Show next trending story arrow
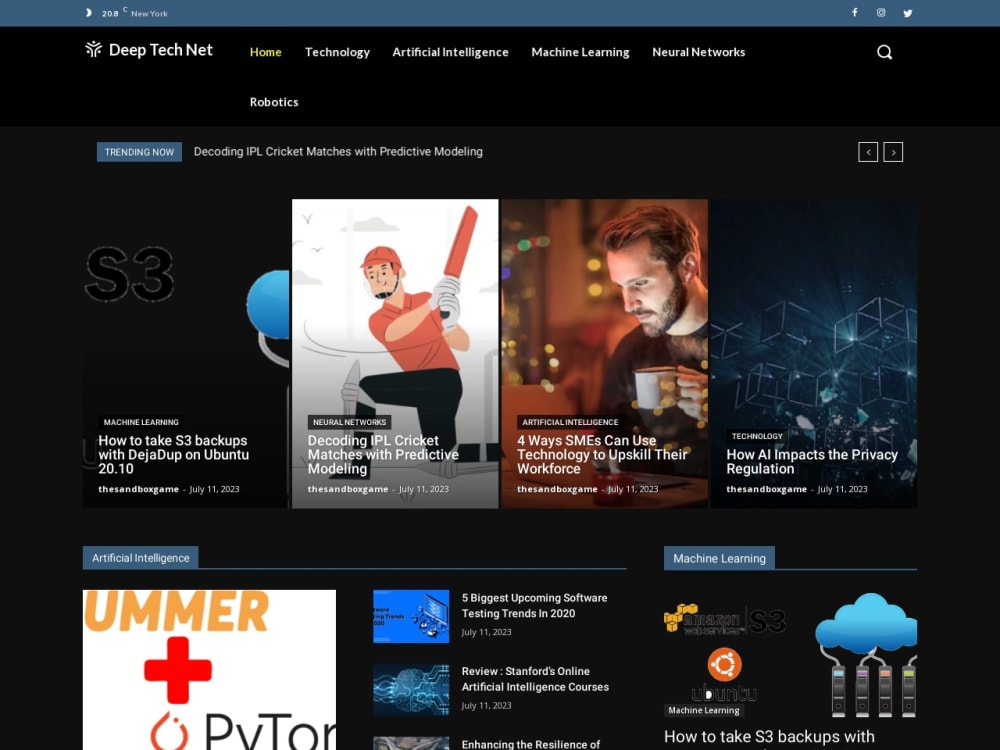This screenshot has height=750, width=1000. point(893,152)
